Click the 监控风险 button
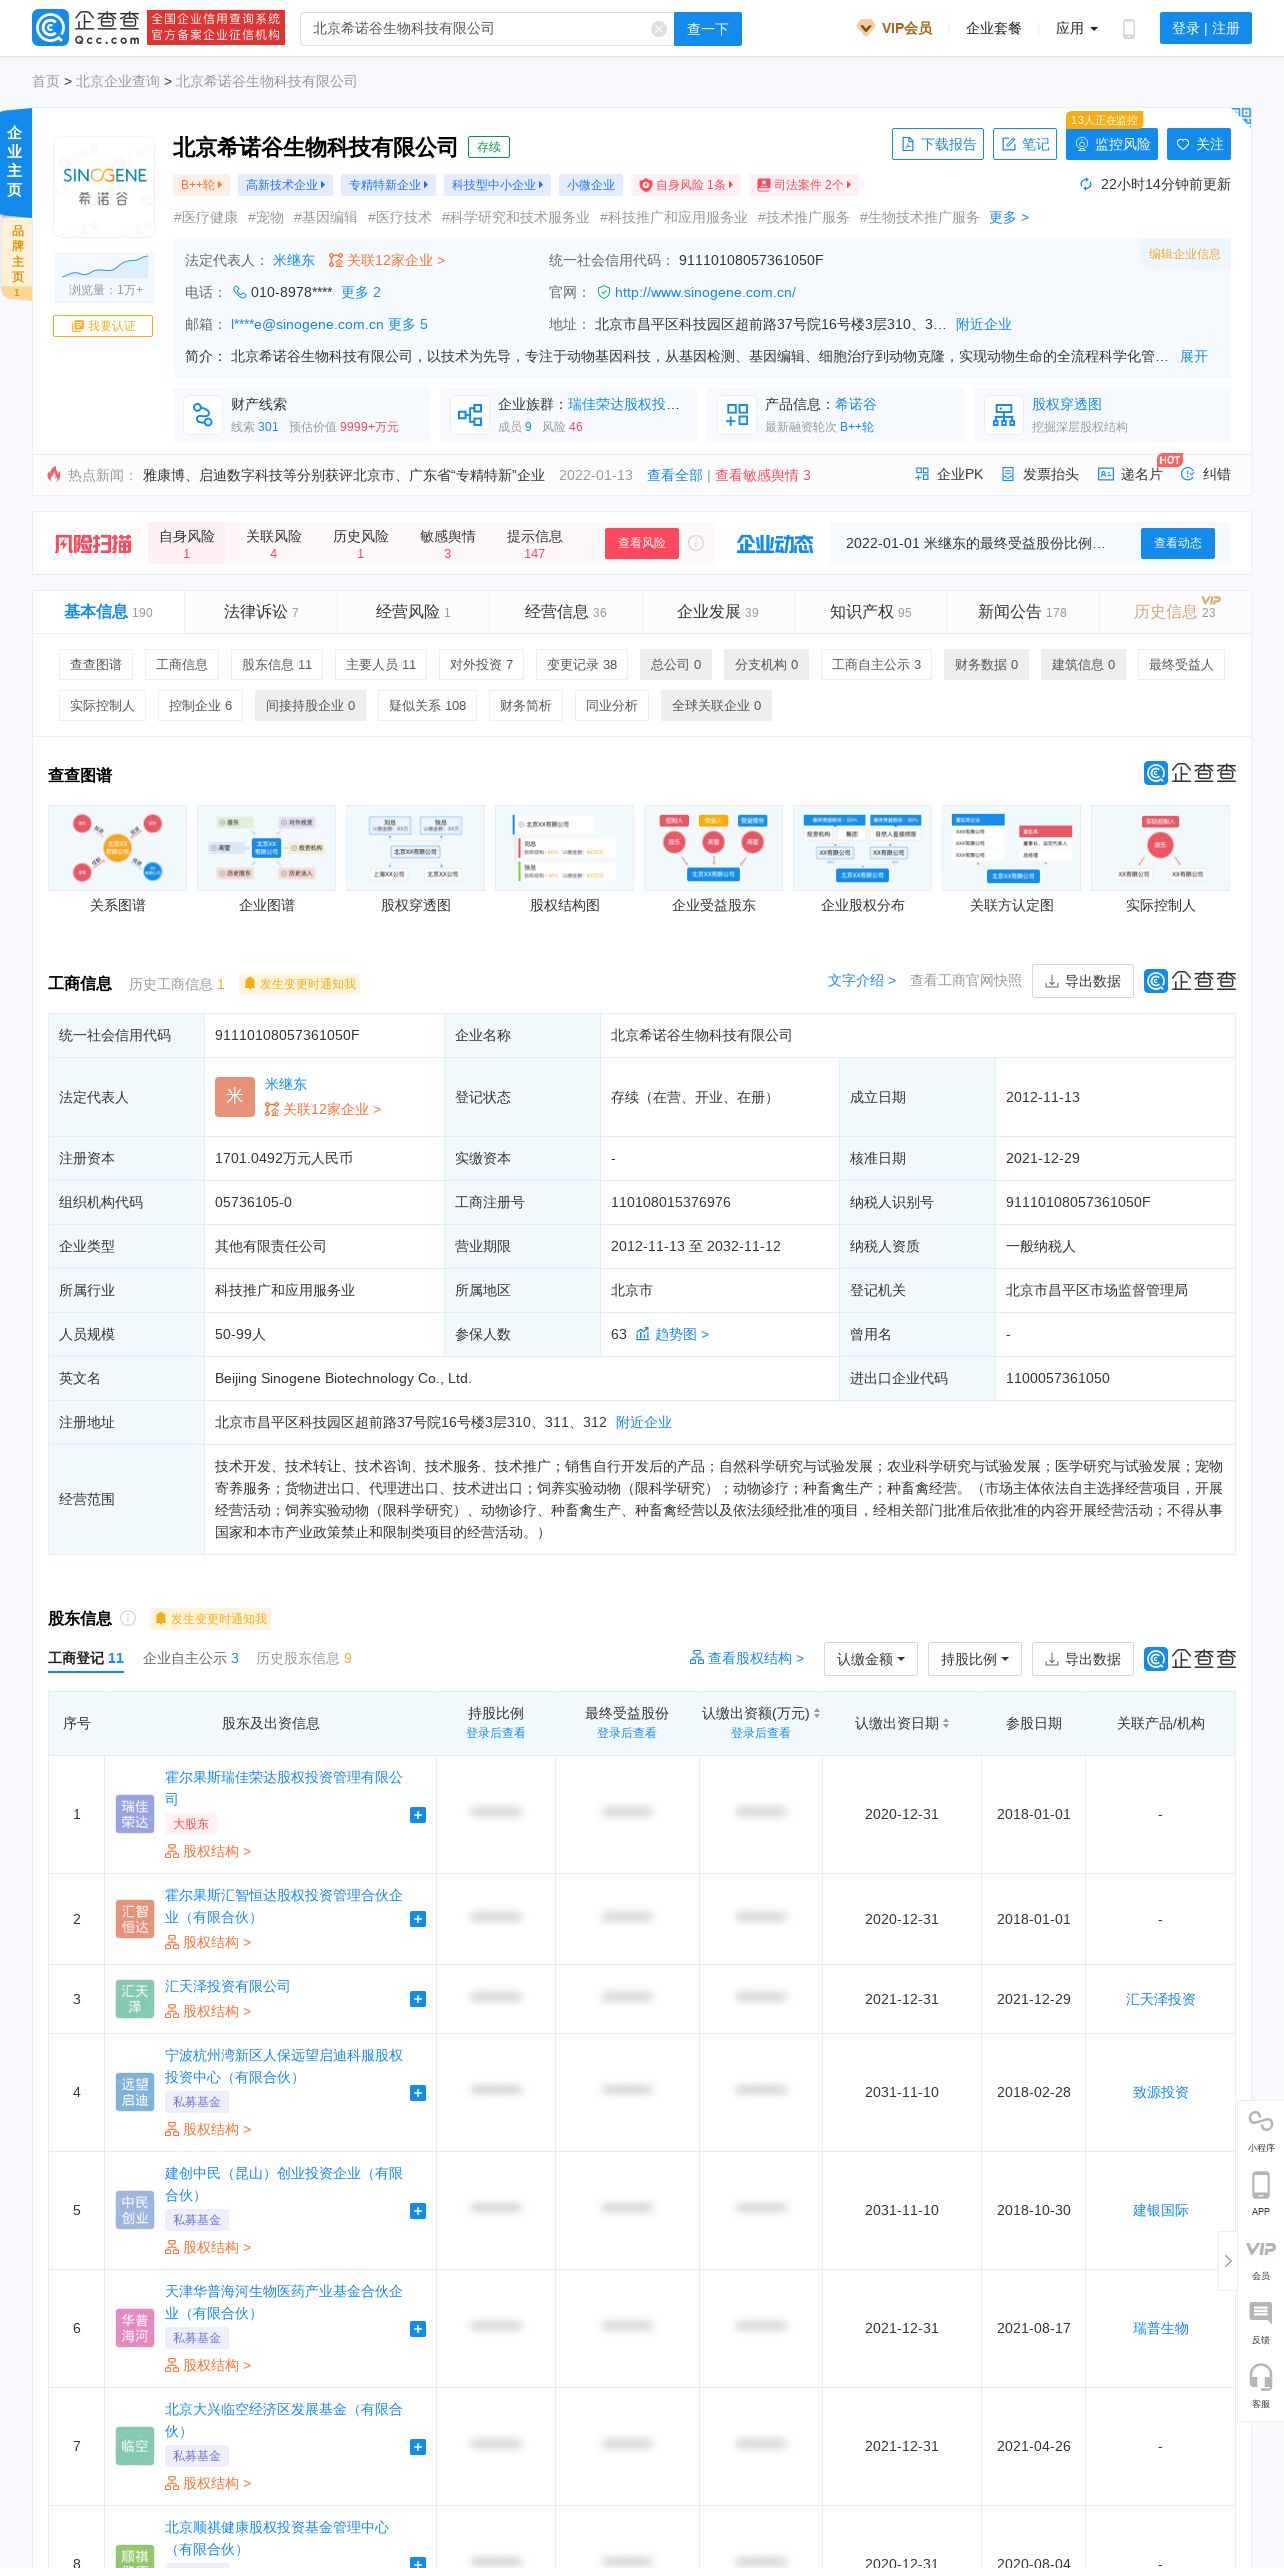This screenshot has width=1284, height=2568. [x=1112, y=144]
